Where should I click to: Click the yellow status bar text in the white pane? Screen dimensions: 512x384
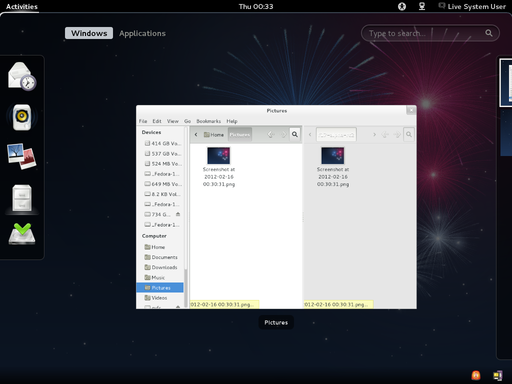click(224, 305)
